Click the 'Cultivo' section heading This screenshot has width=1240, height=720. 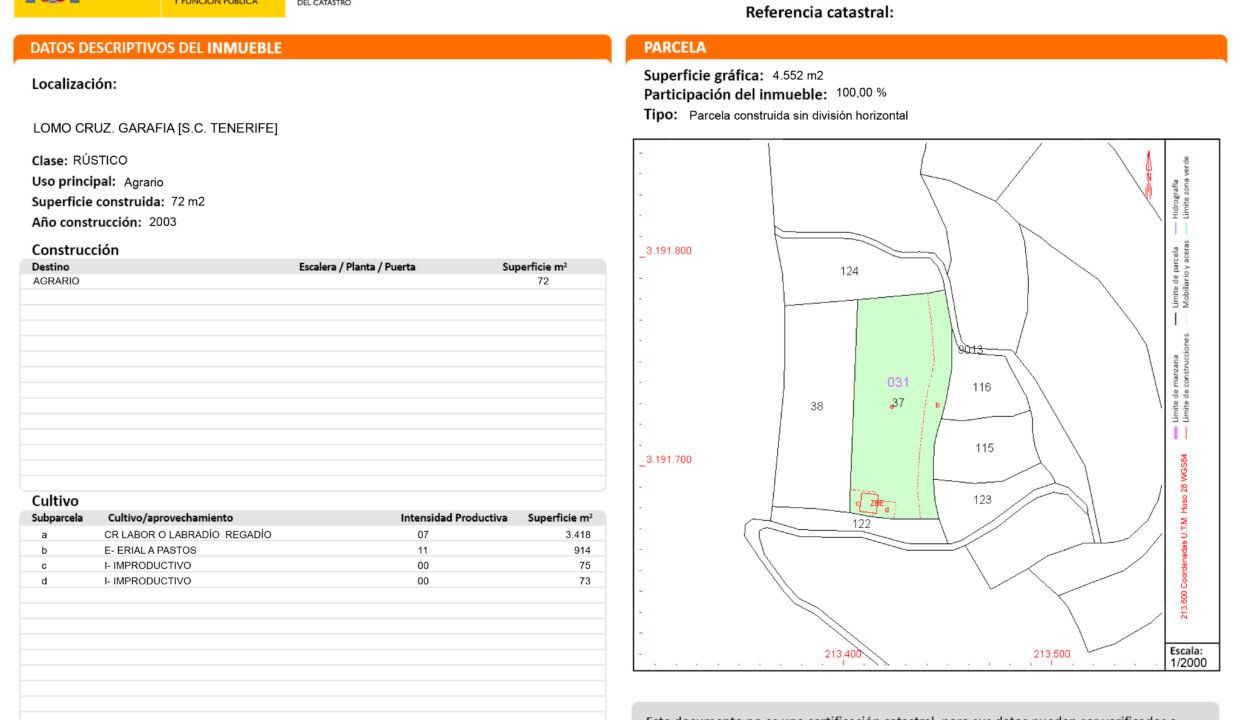pyautogui.click(x=55, y=501)
